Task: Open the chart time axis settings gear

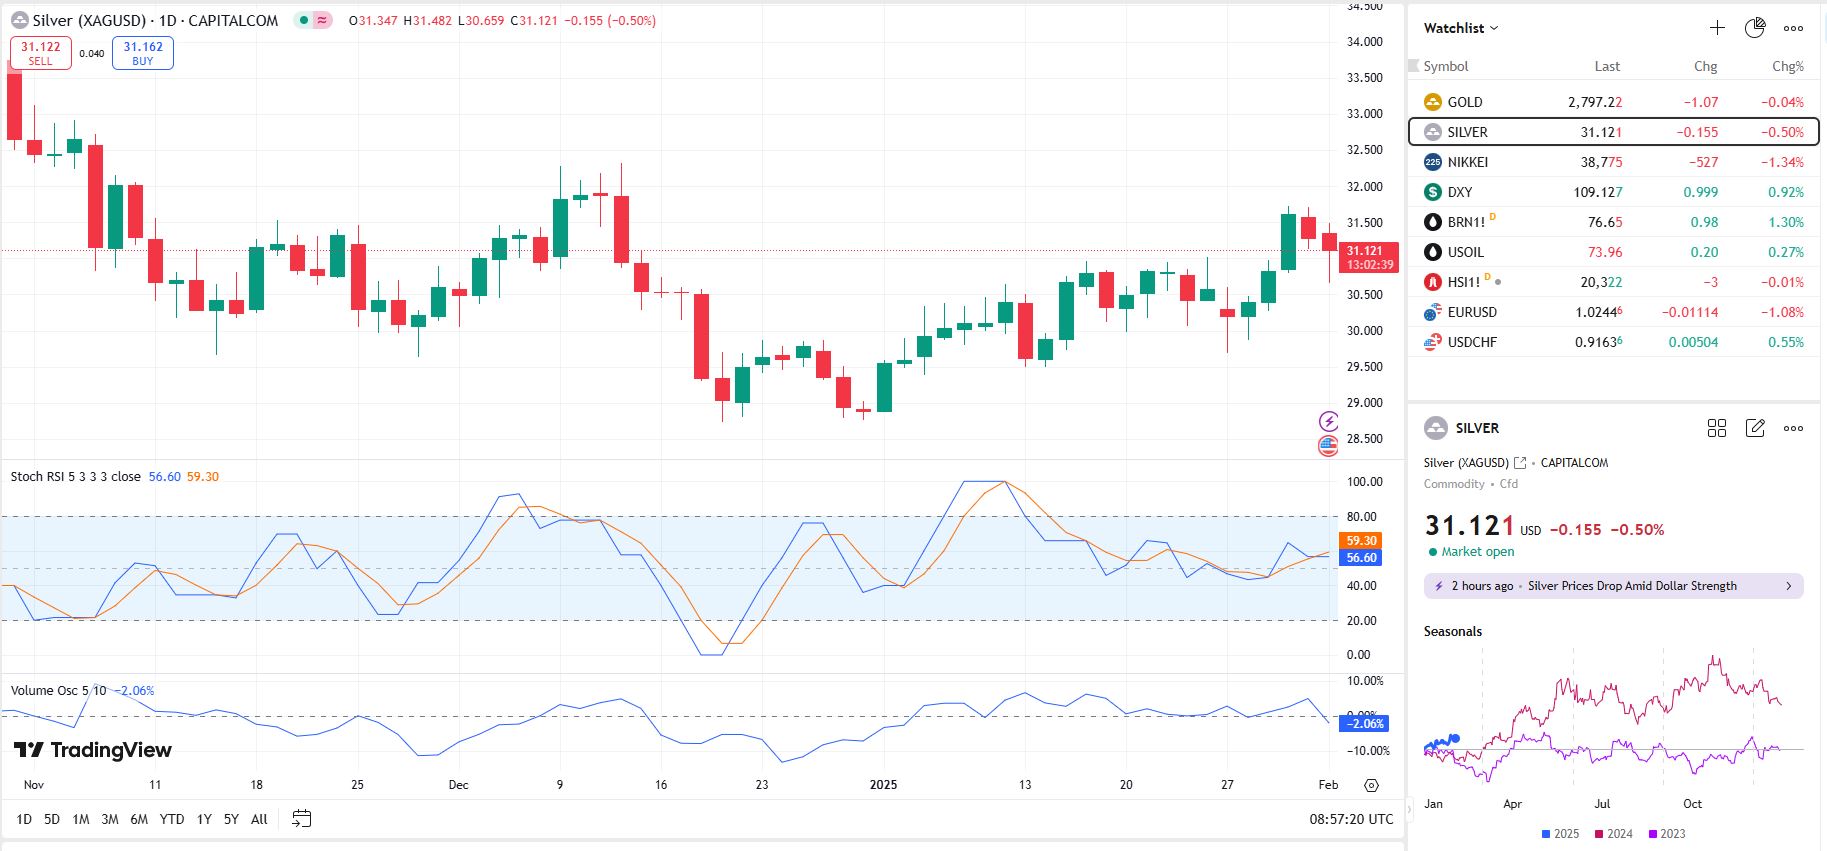Action: (x=1371, y=785)
